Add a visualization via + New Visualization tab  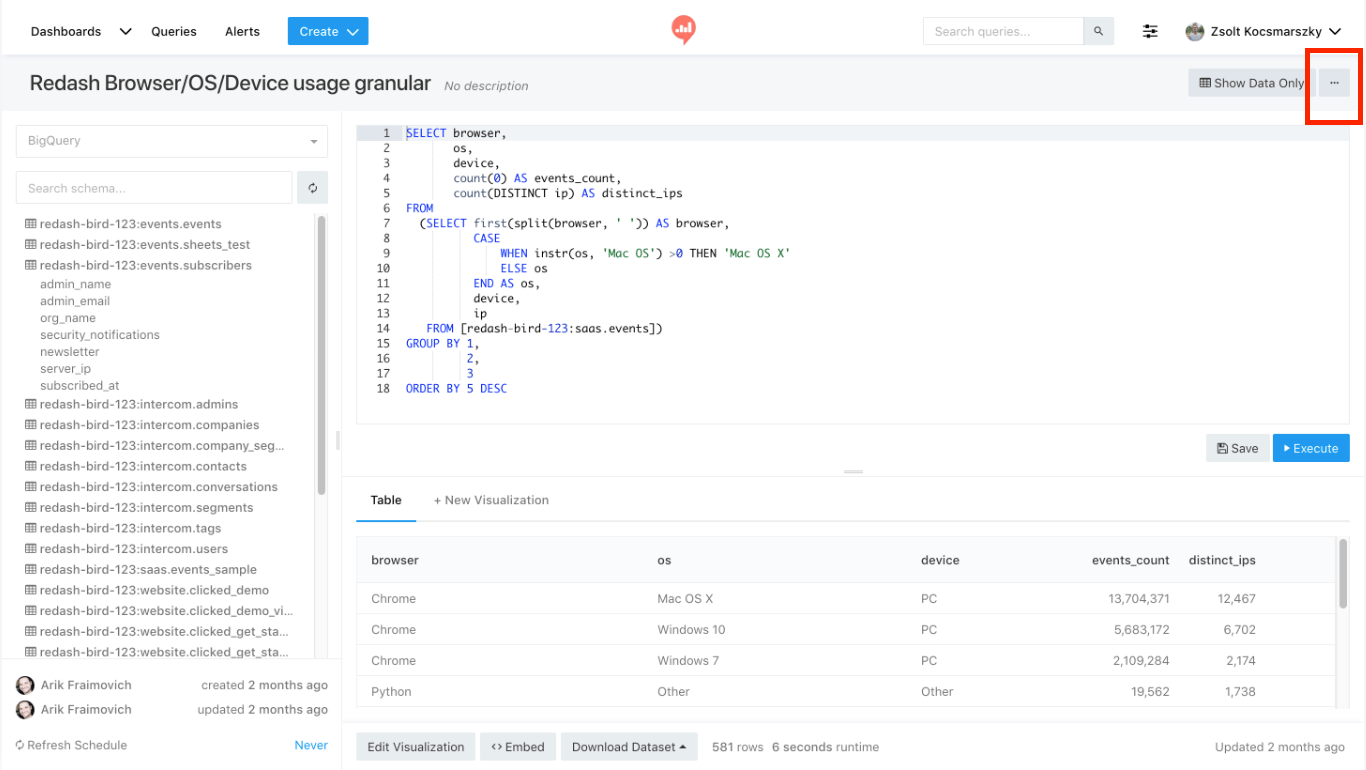pos(491,500)
